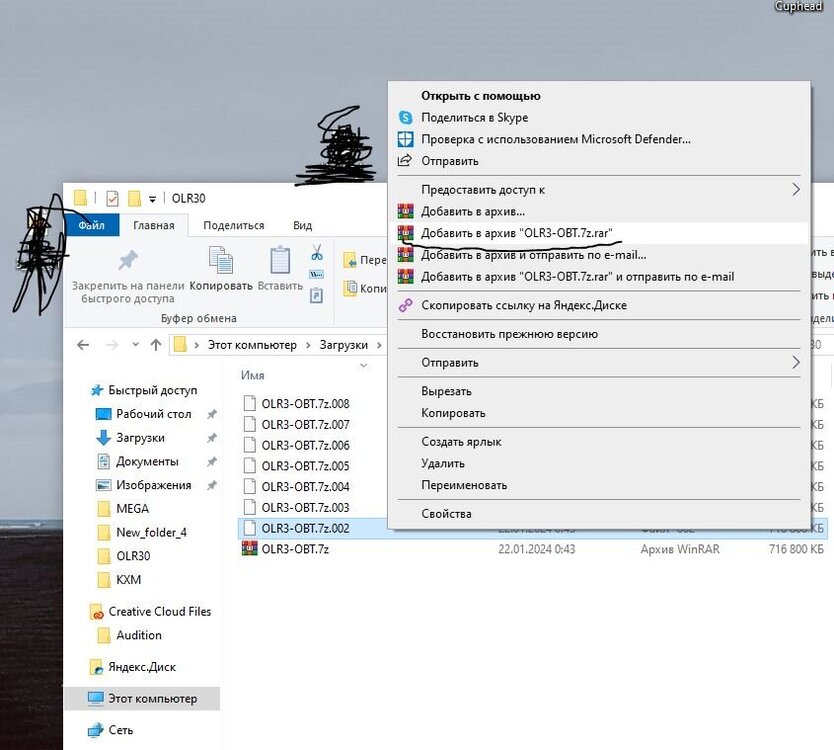The width and height of the screenshot is (834, 750).
Task: Expand the recent locations chevron
Action: click(133, 345)
